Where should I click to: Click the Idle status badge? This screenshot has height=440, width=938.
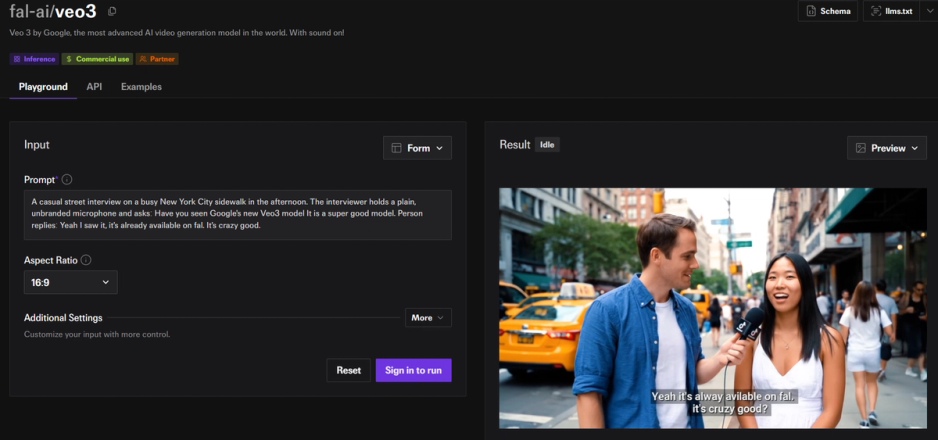coord(547,145)
